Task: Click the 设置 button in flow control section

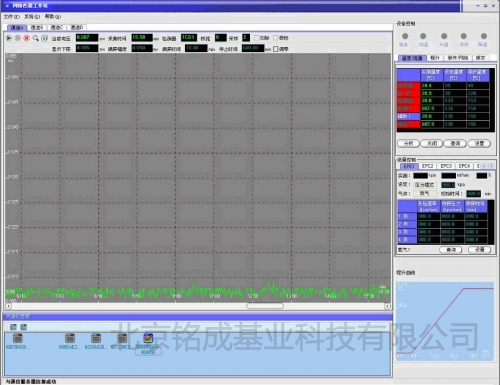Action: coord(479,249)
